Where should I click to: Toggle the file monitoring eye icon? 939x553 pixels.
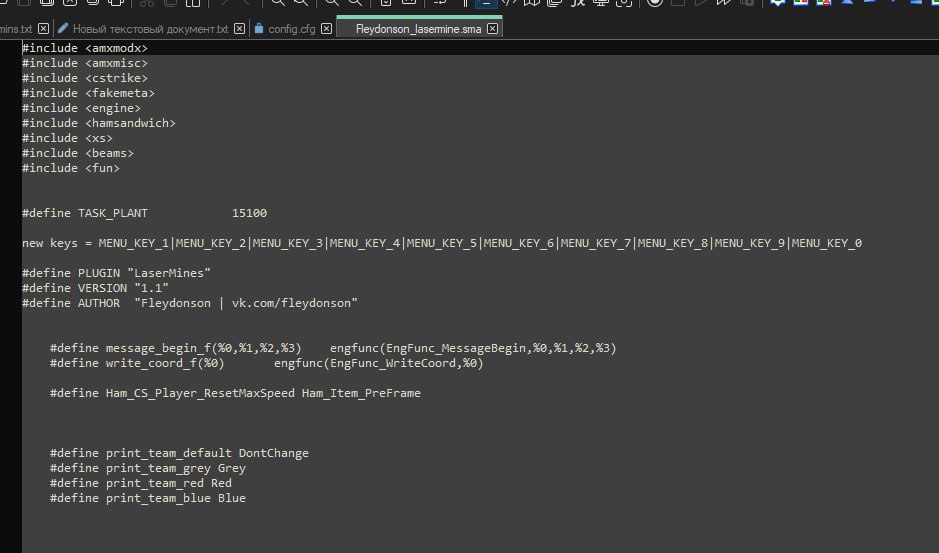pyautogui.click(x=623, y=2)
